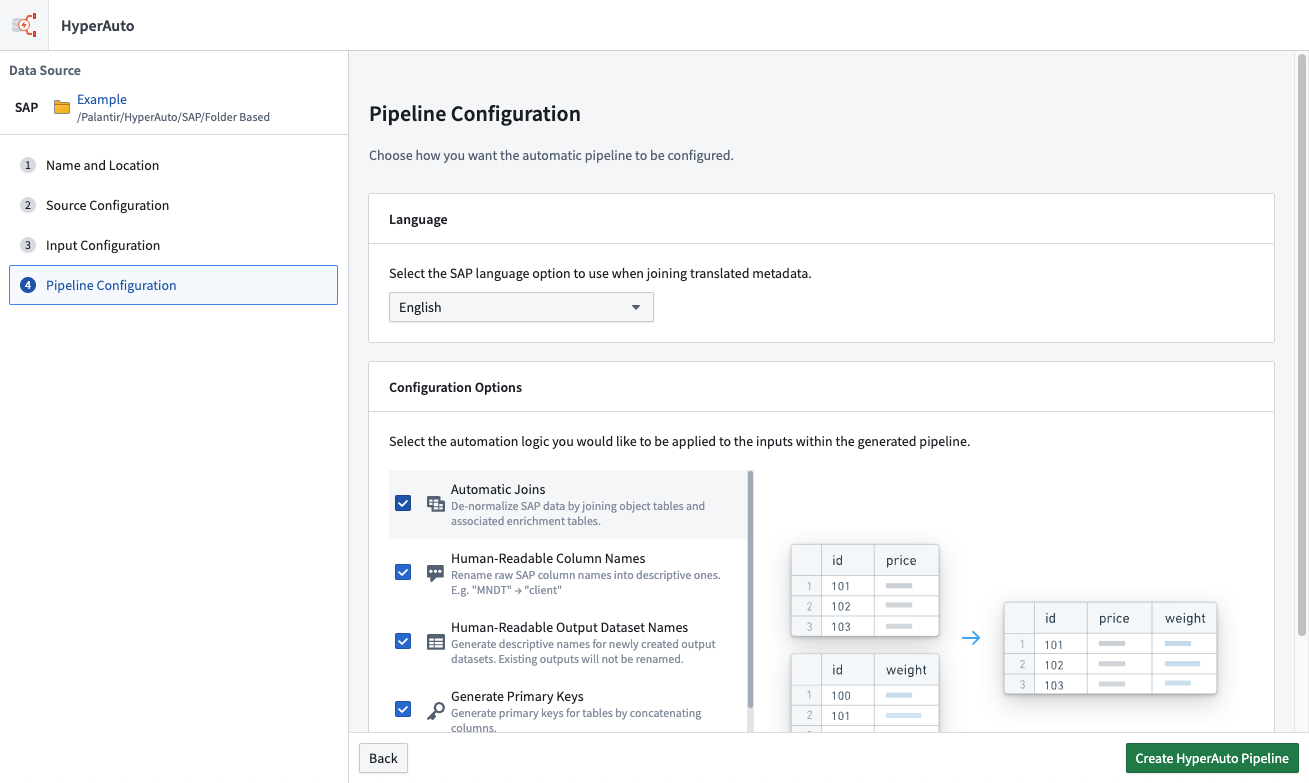Select Pipeline Configuration step
This screenshot has width=1309, height=783.
173,285
